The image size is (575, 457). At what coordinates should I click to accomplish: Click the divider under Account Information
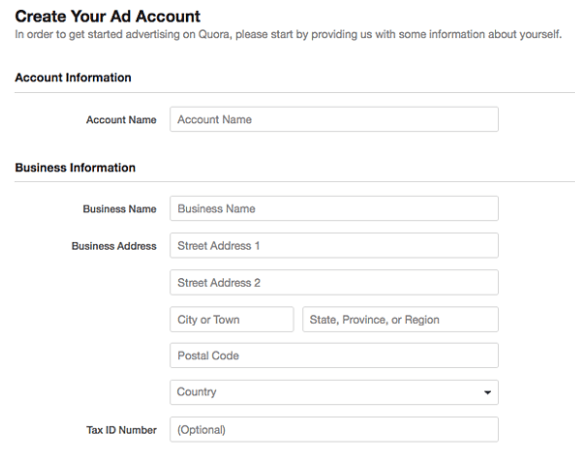pyautogui.click(x=295, y=92)
